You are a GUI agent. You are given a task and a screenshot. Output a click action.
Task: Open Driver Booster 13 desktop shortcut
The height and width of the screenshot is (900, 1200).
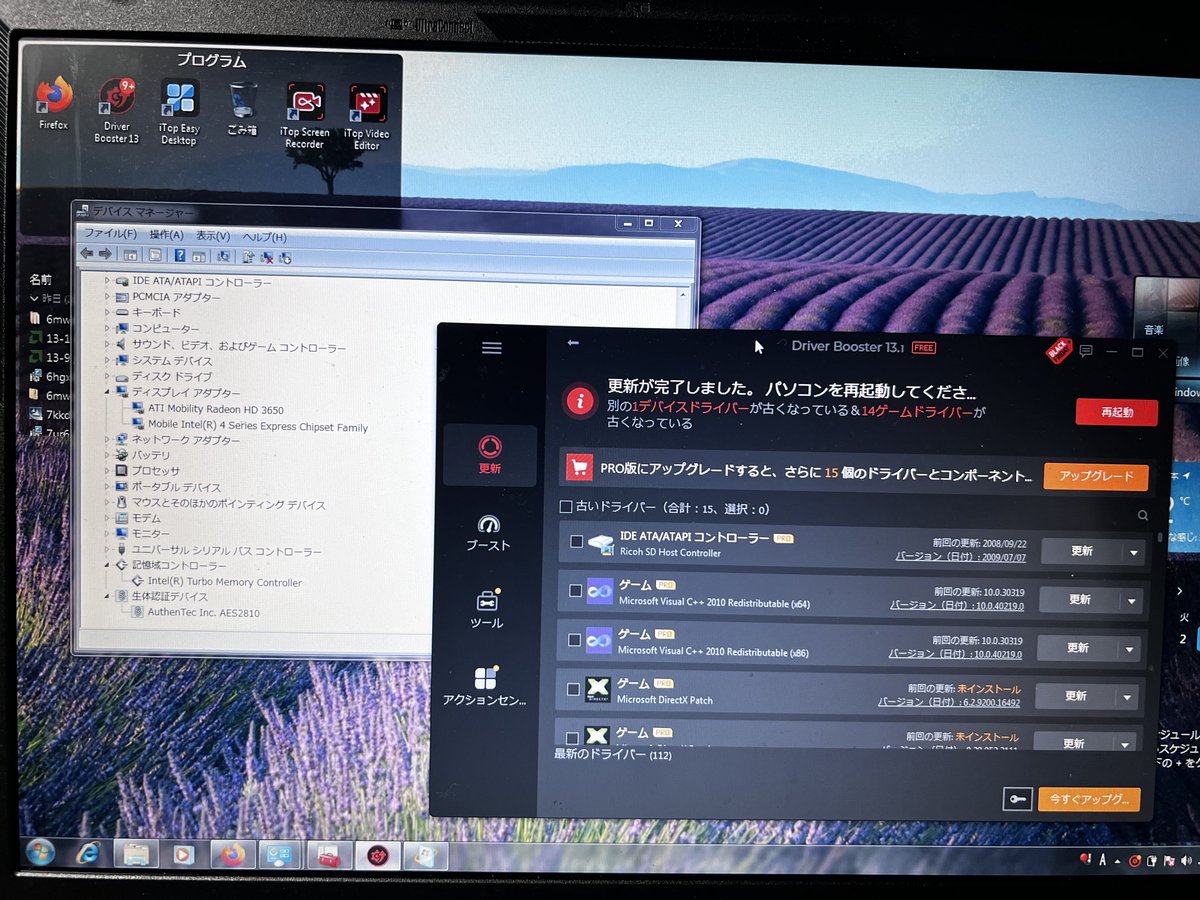116,111
